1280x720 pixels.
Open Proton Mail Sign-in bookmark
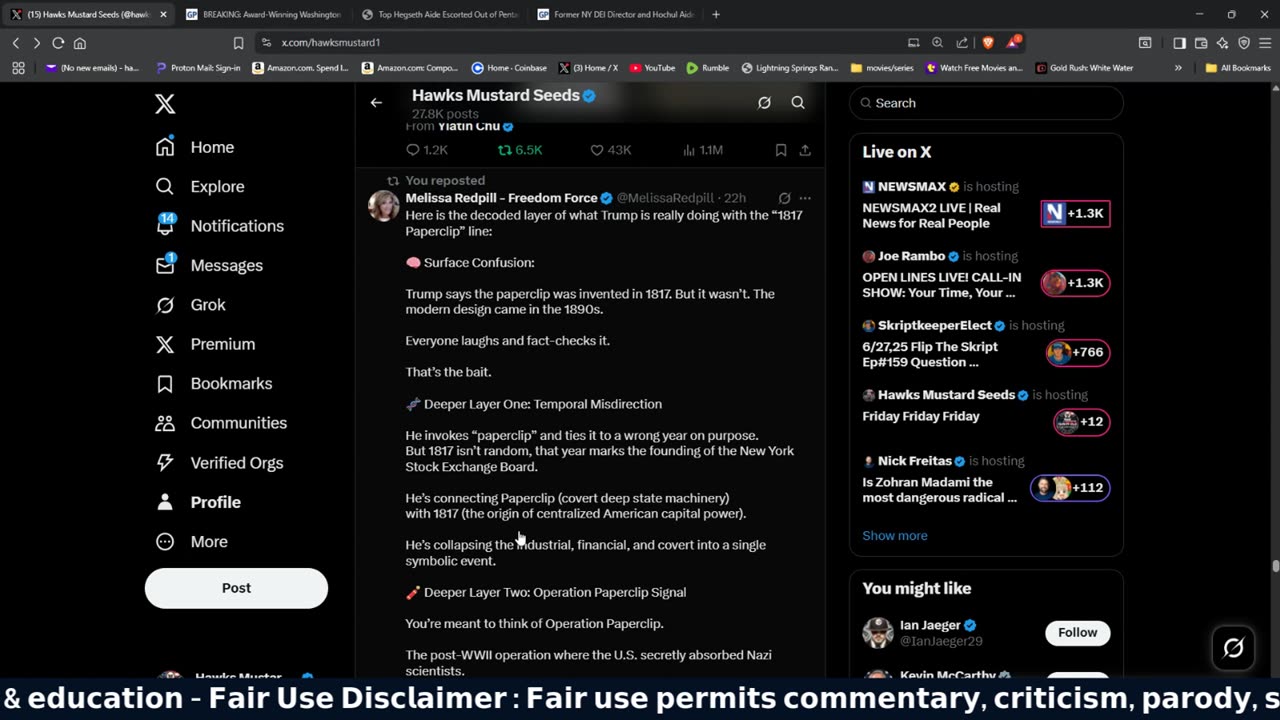tap(199, 68)
